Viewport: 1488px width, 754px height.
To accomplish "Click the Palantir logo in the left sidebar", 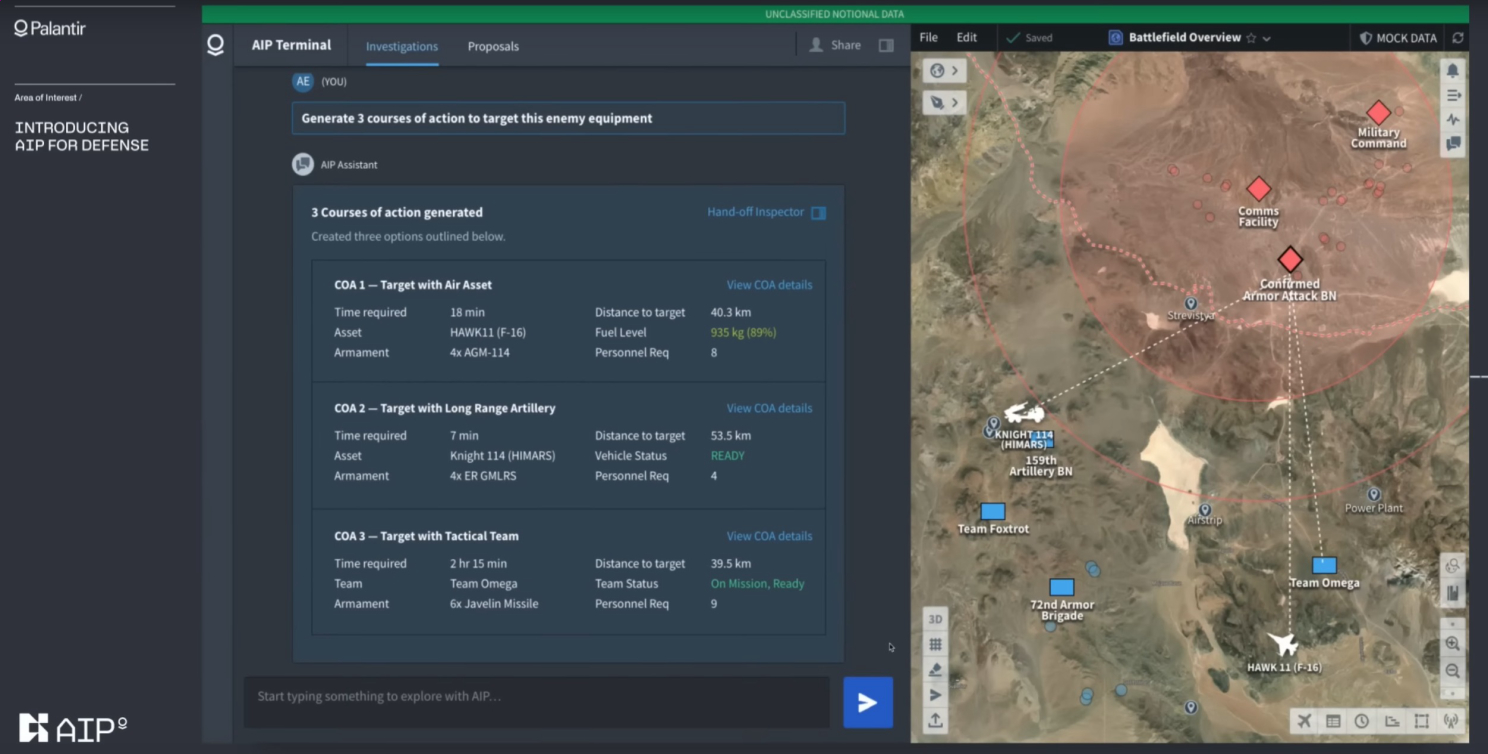I will coord(50,29).
